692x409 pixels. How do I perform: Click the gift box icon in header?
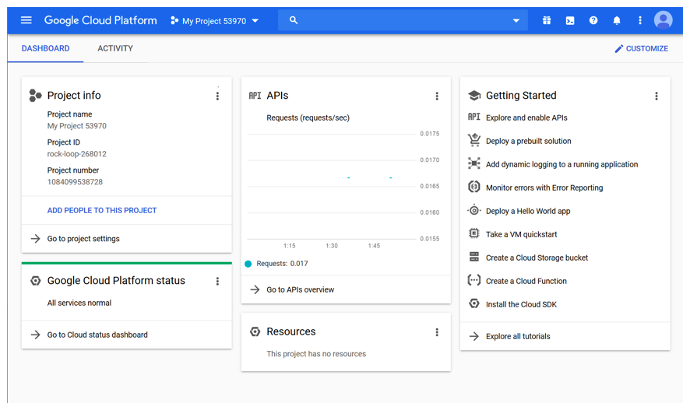coord(547,20)
